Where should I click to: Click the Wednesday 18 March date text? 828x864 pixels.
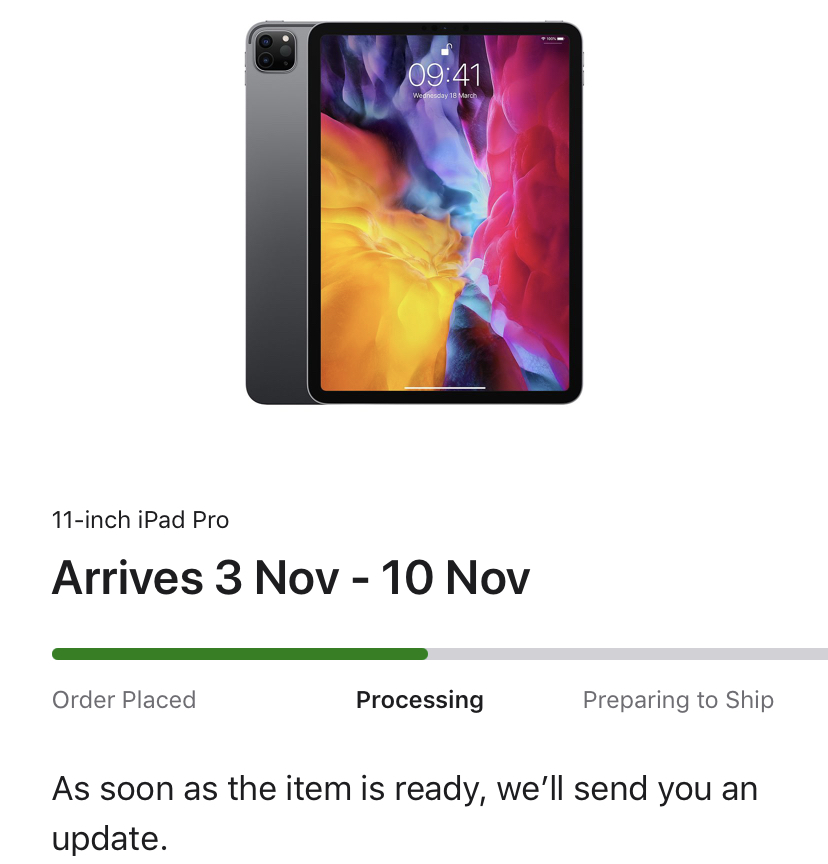click(x=445, y=96)
